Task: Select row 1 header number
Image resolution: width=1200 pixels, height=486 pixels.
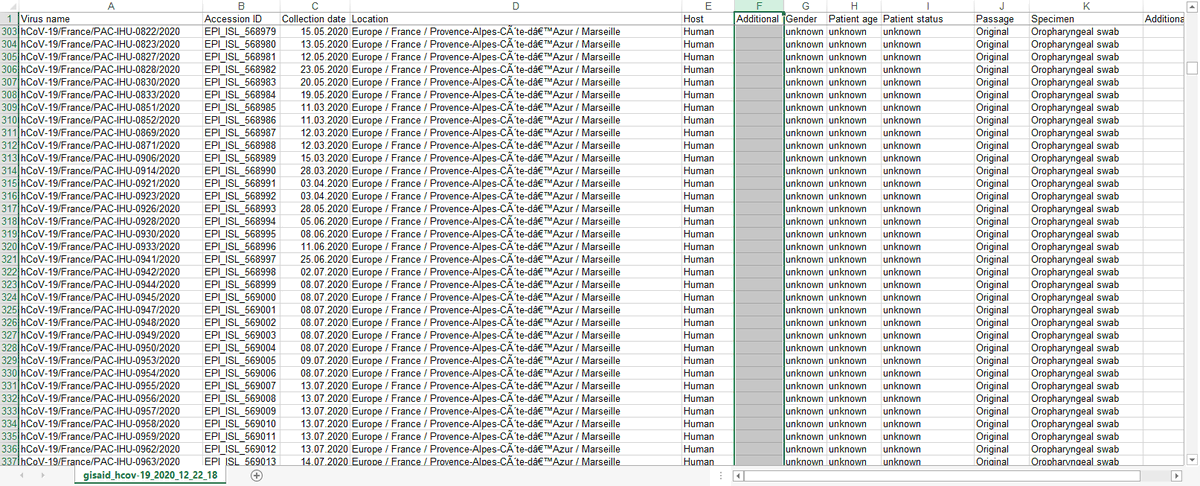Action: coord(9,19)
